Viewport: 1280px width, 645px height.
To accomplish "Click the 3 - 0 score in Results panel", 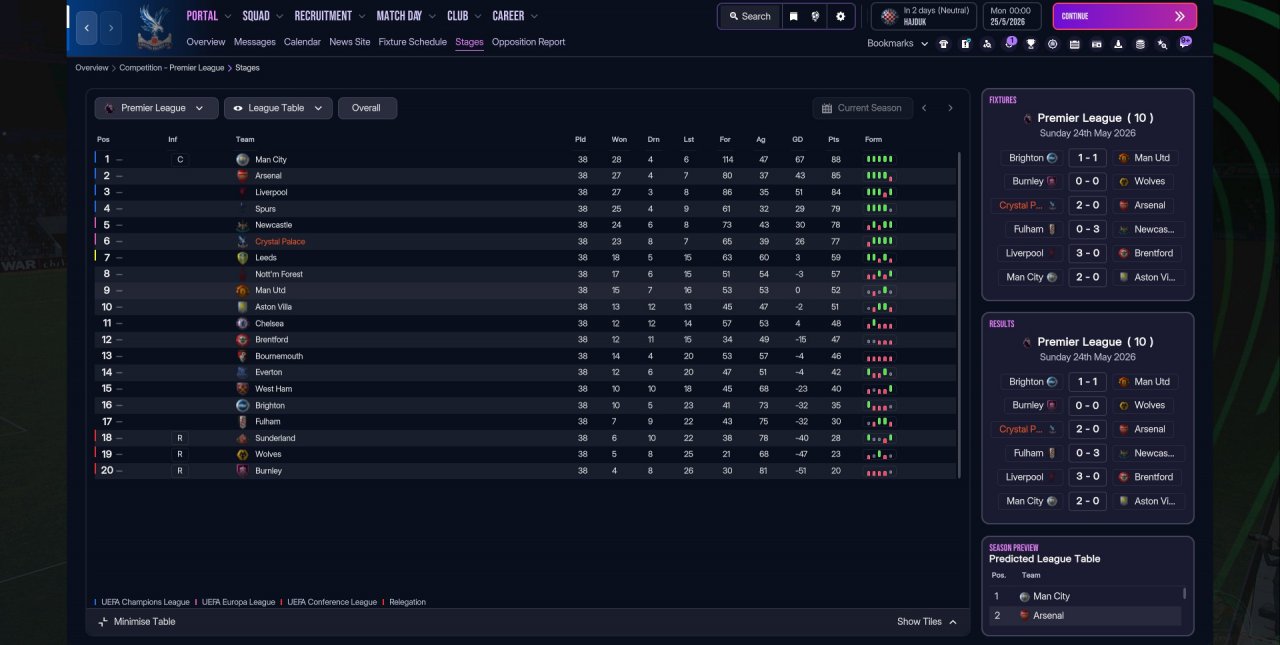I will tap(1087, 477).
